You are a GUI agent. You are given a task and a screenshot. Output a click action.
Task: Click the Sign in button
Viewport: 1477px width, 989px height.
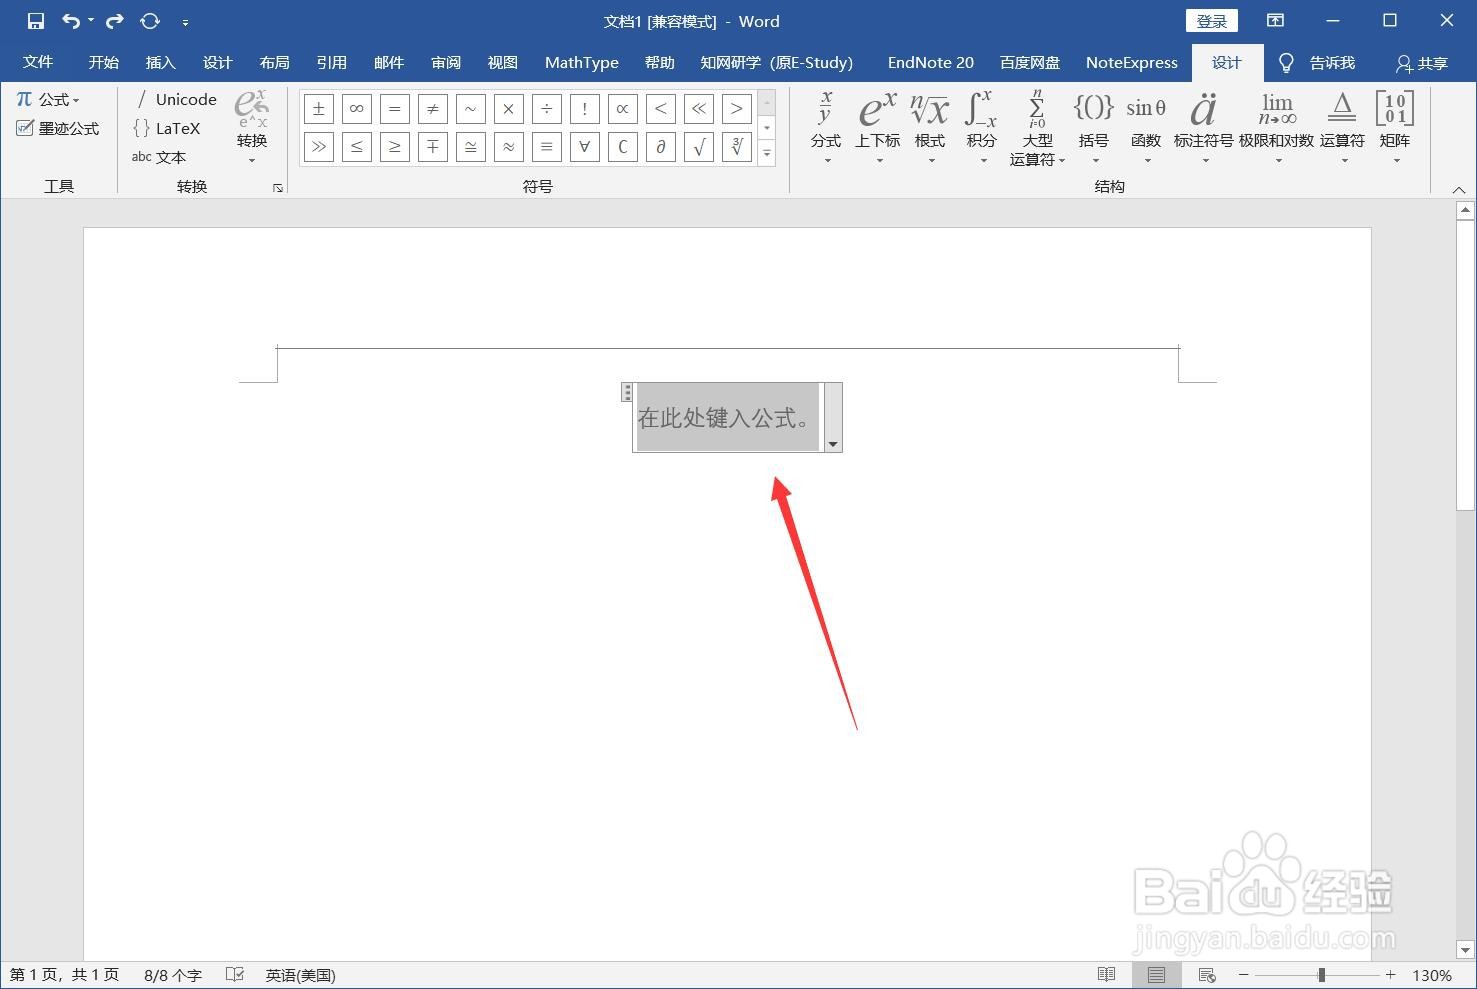click(x=1212, y=21)
